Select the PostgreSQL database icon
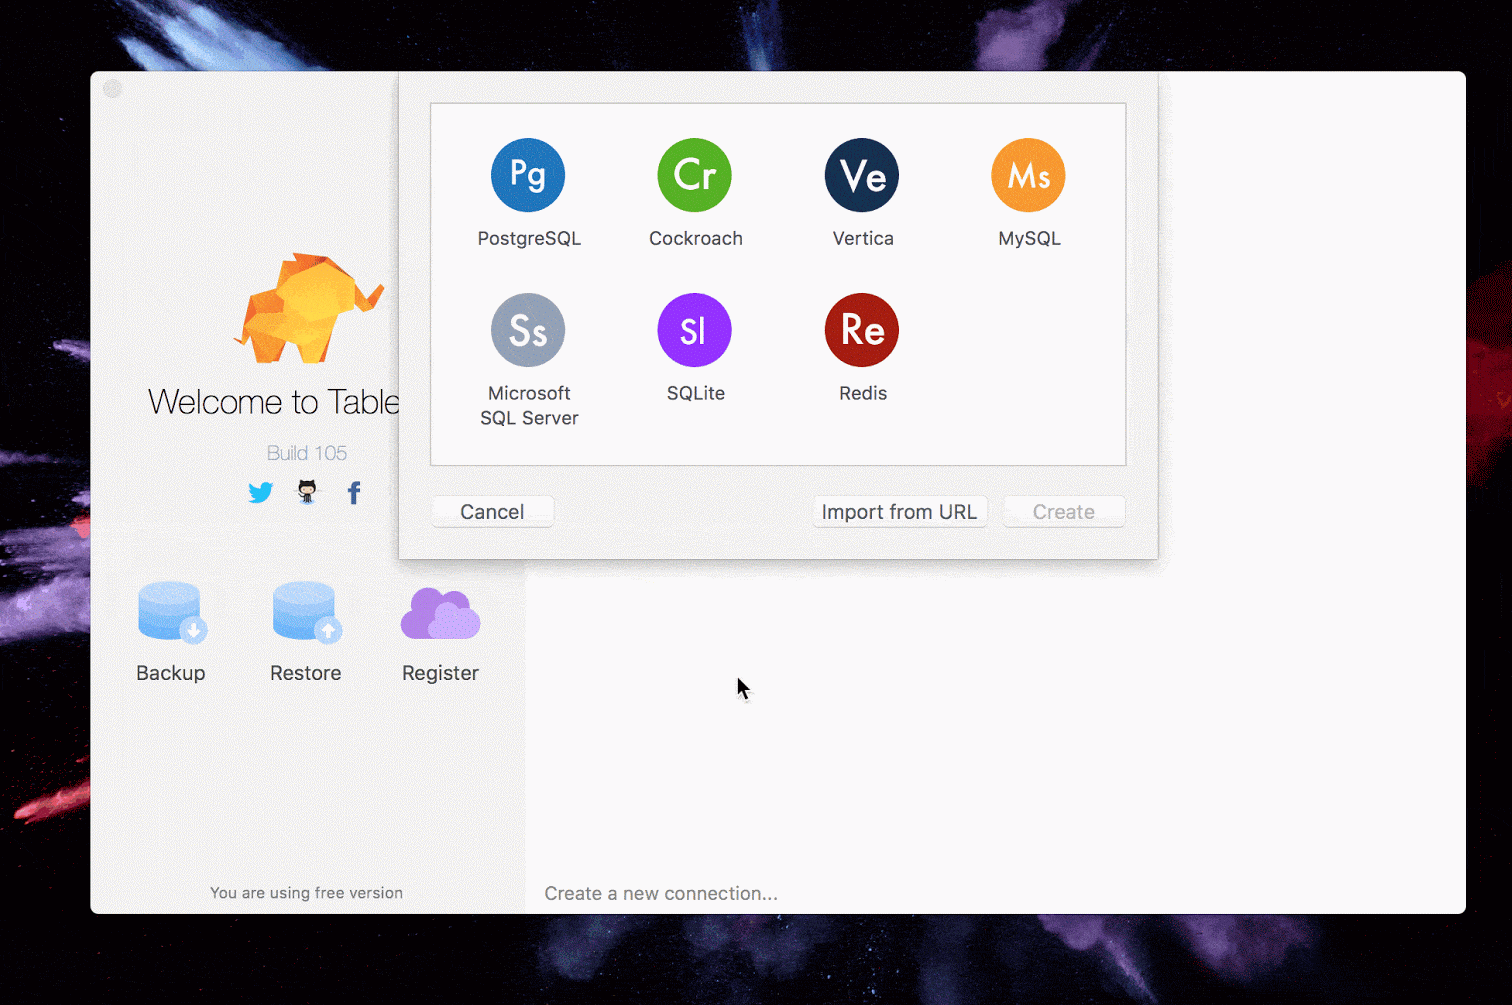 click(x=528, y=175)
